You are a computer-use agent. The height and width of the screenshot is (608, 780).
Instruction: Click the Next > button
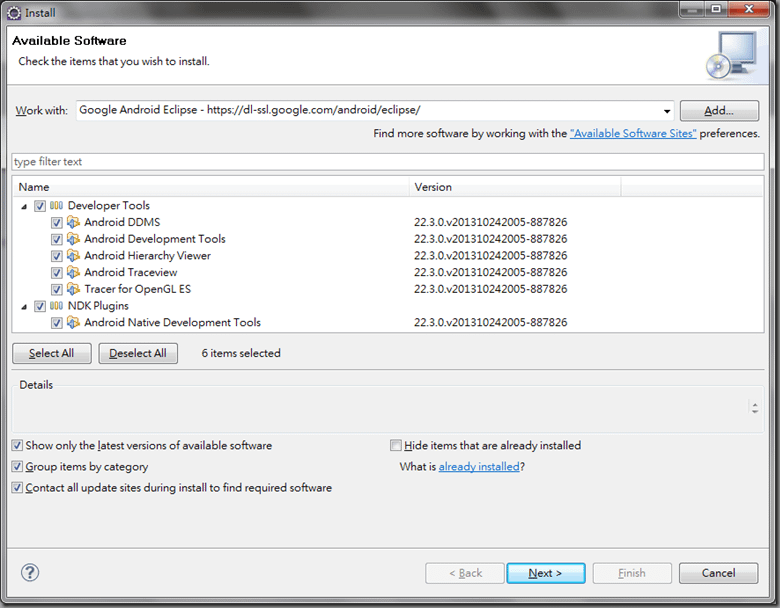pos(545,573)
